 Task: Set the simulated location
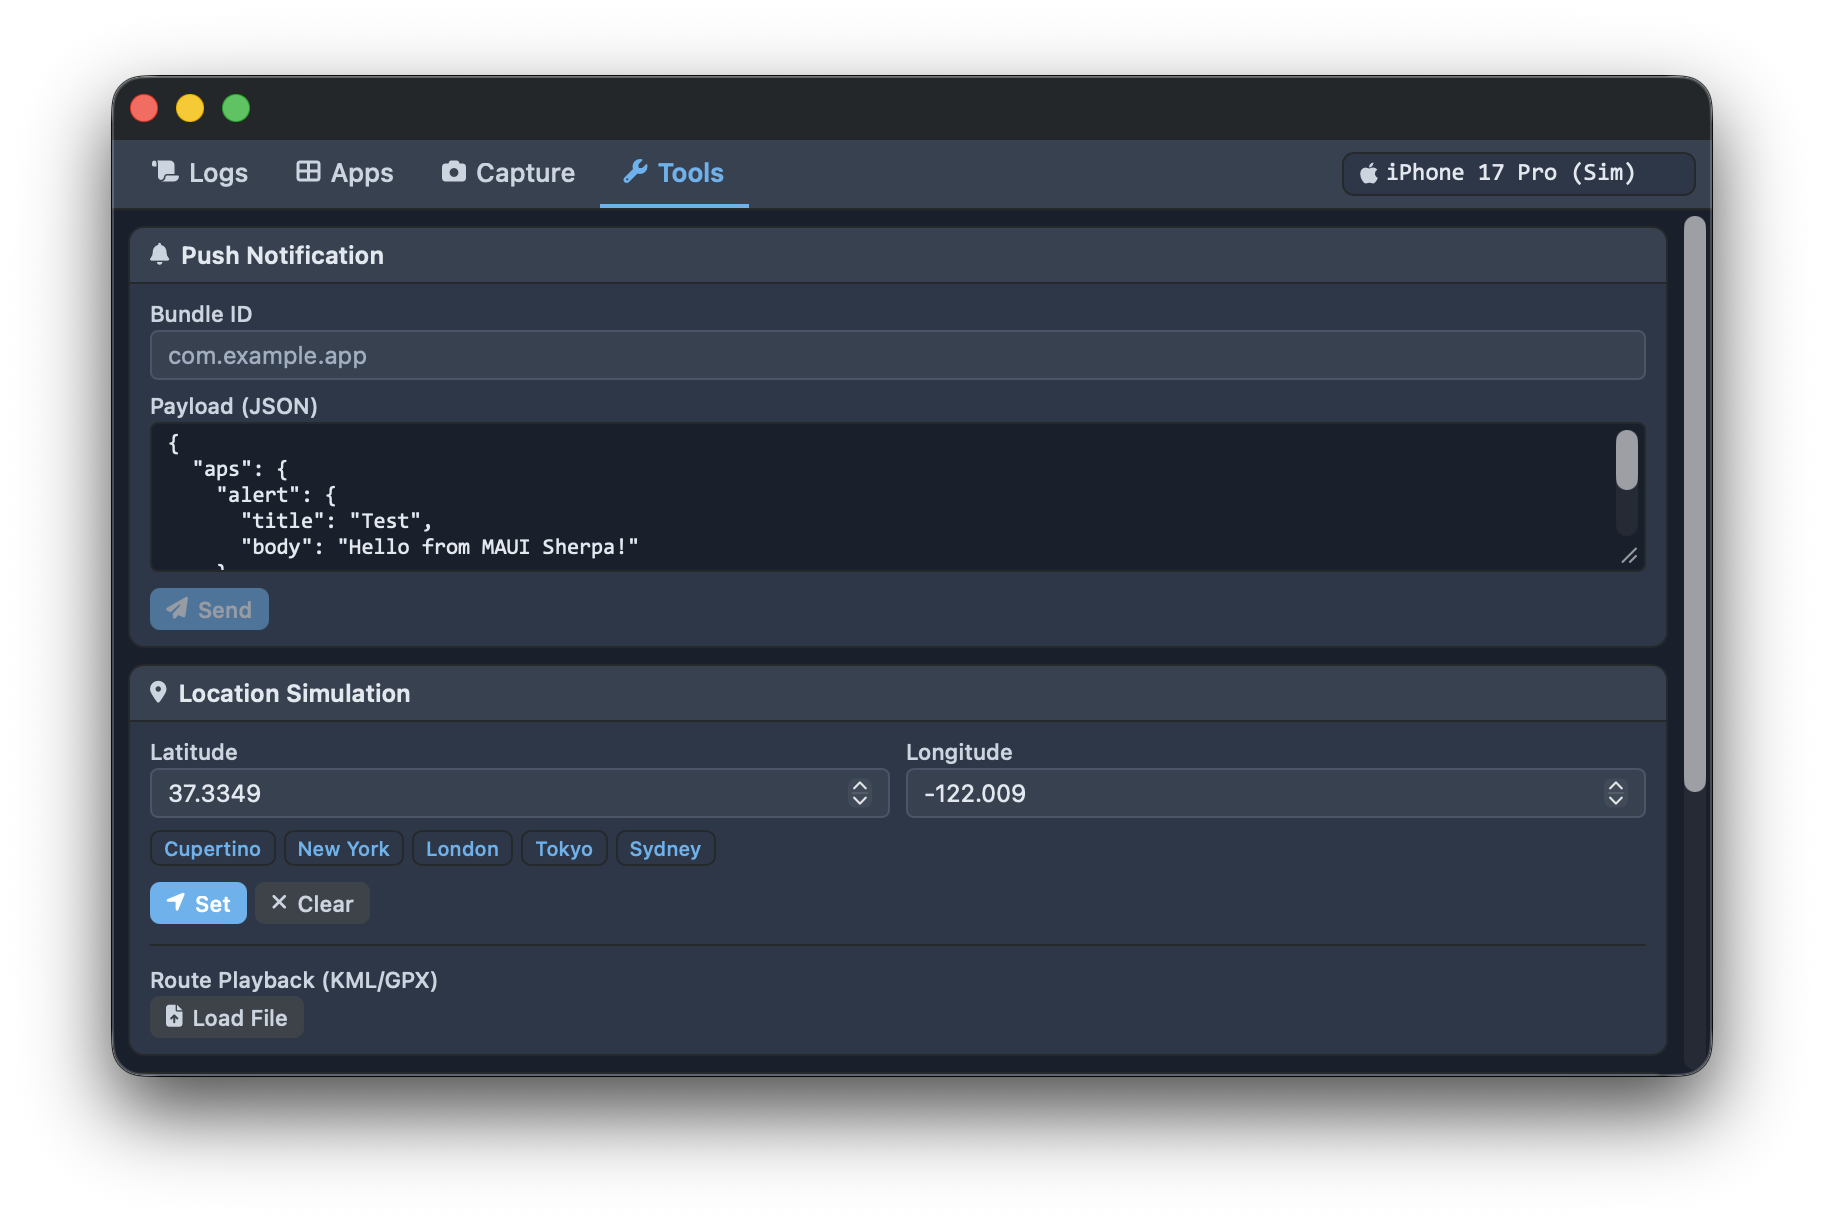coord(198,903)
